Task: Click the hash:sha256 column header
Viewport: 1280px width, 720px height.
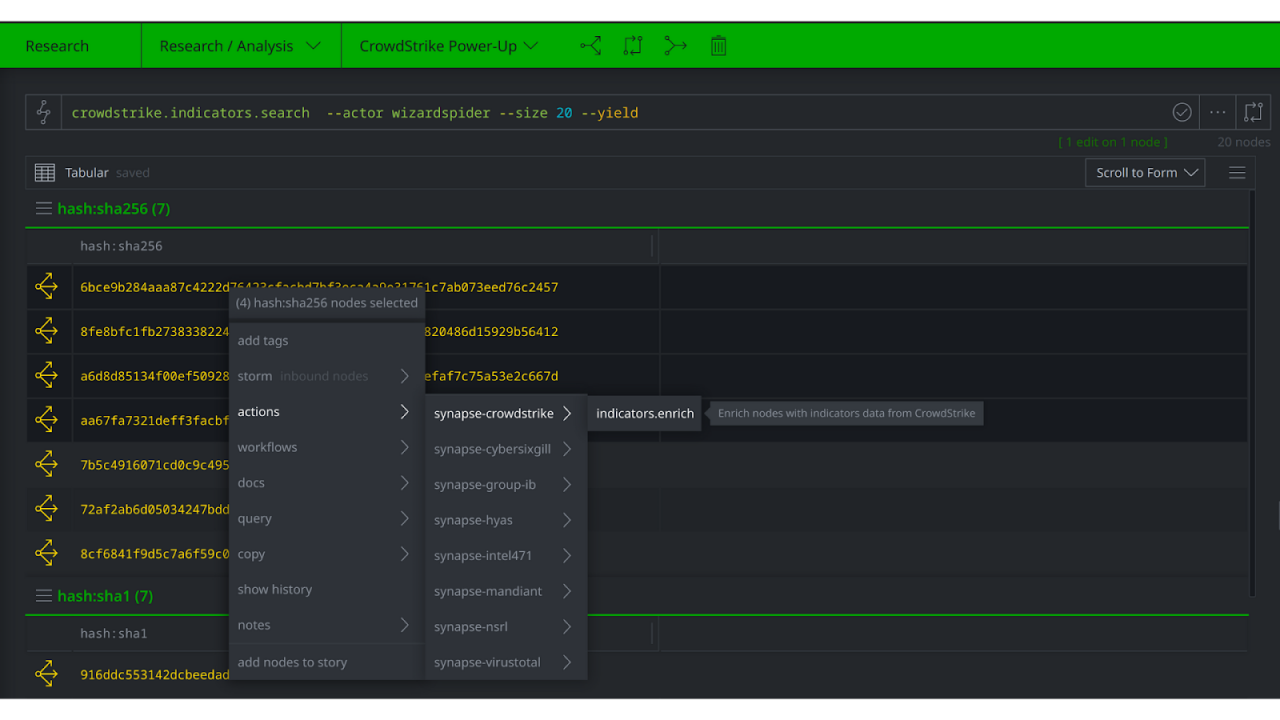Action: coord(121,246)
